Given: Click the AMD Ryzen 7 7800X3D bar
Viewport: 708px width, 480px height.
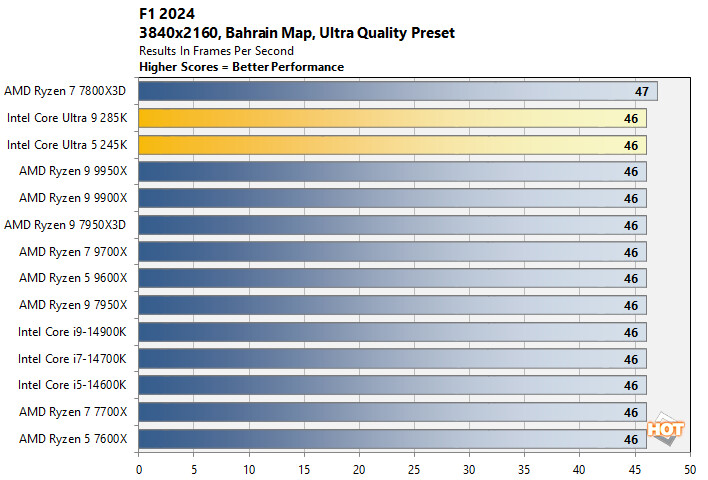Looking at the screenshot, I should coord(398,91).
